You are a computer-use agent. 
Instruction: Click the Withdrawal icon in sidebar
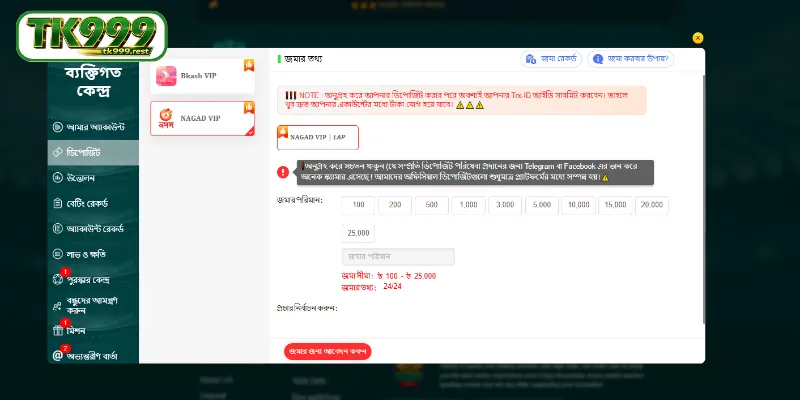[x=58, y=178]
